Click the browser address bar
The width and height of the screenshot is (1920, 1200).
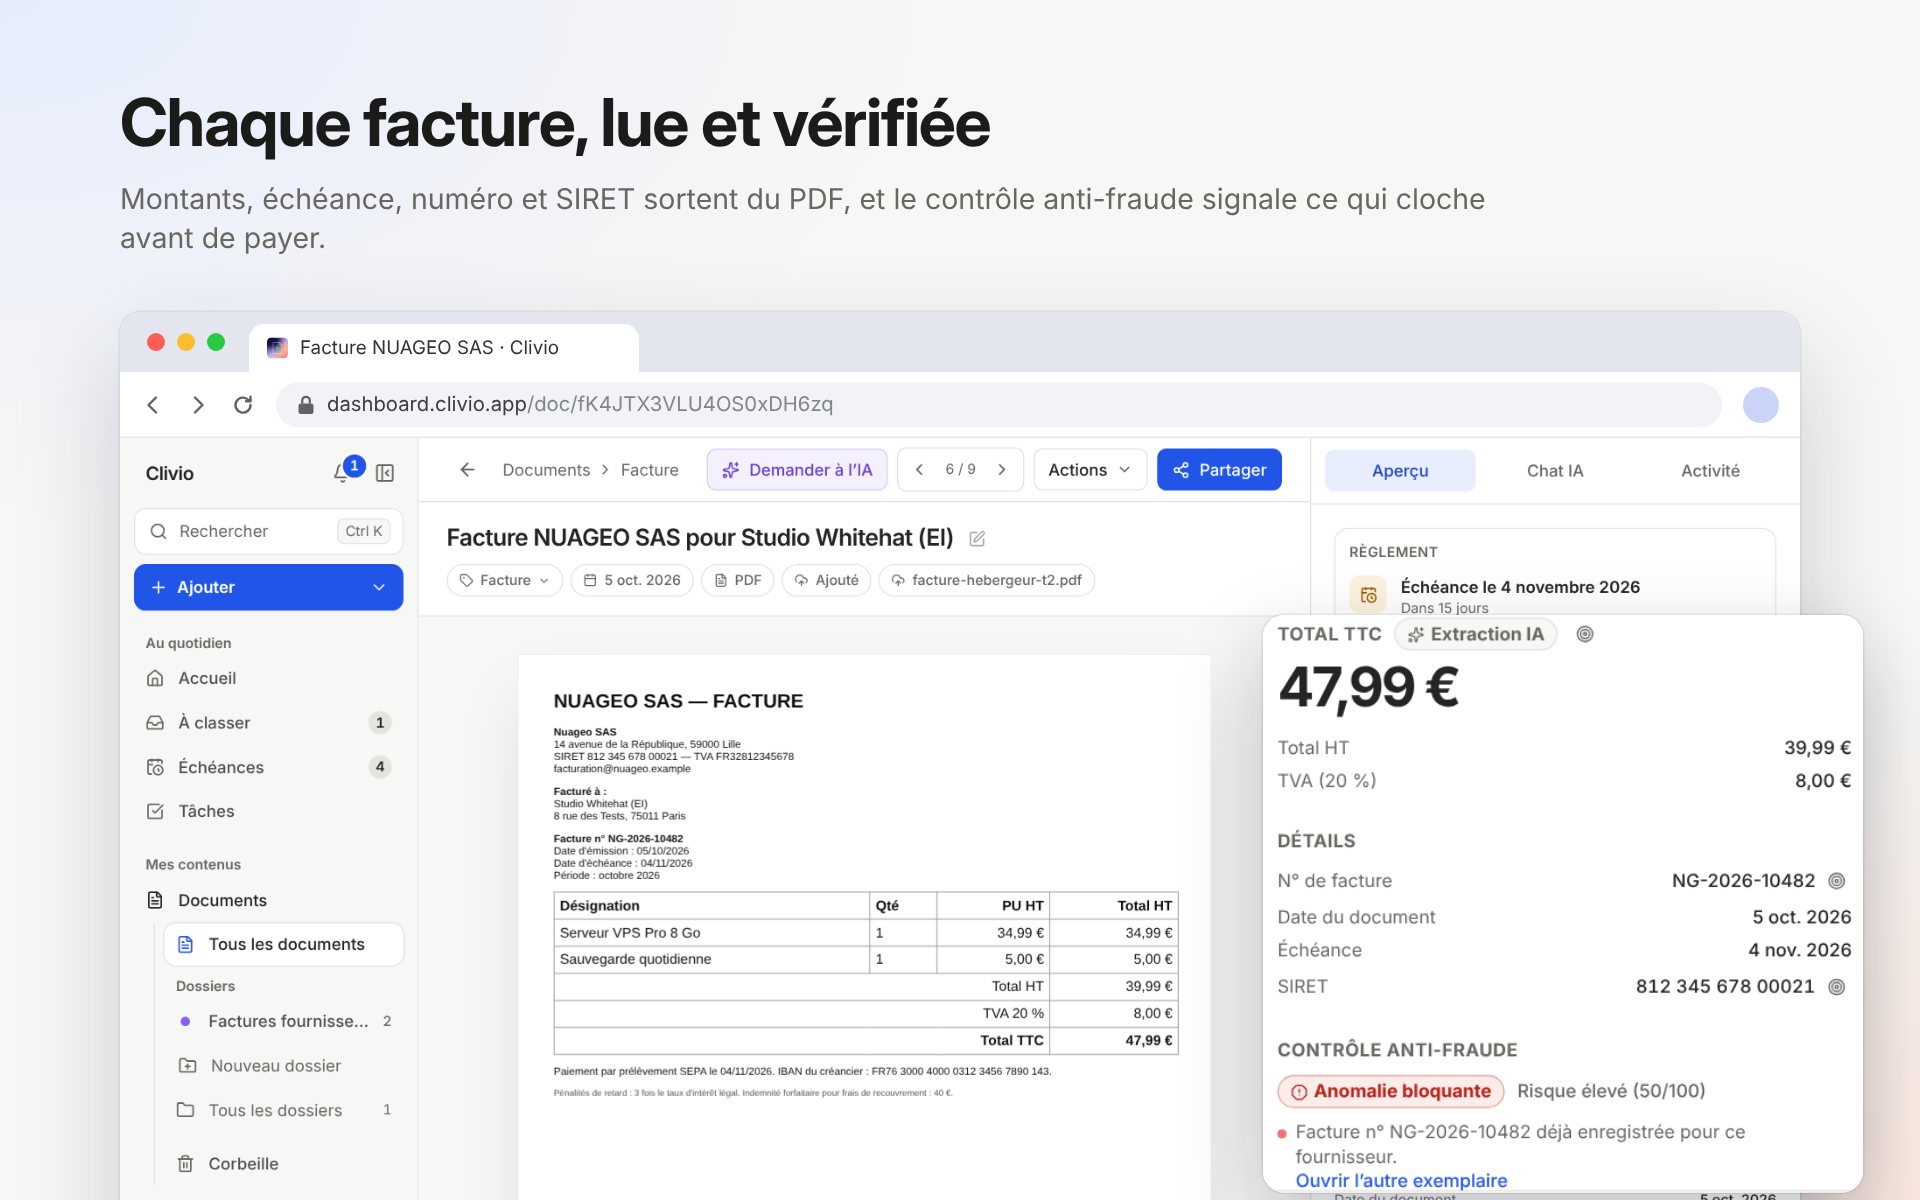click(x=998, y=405)
